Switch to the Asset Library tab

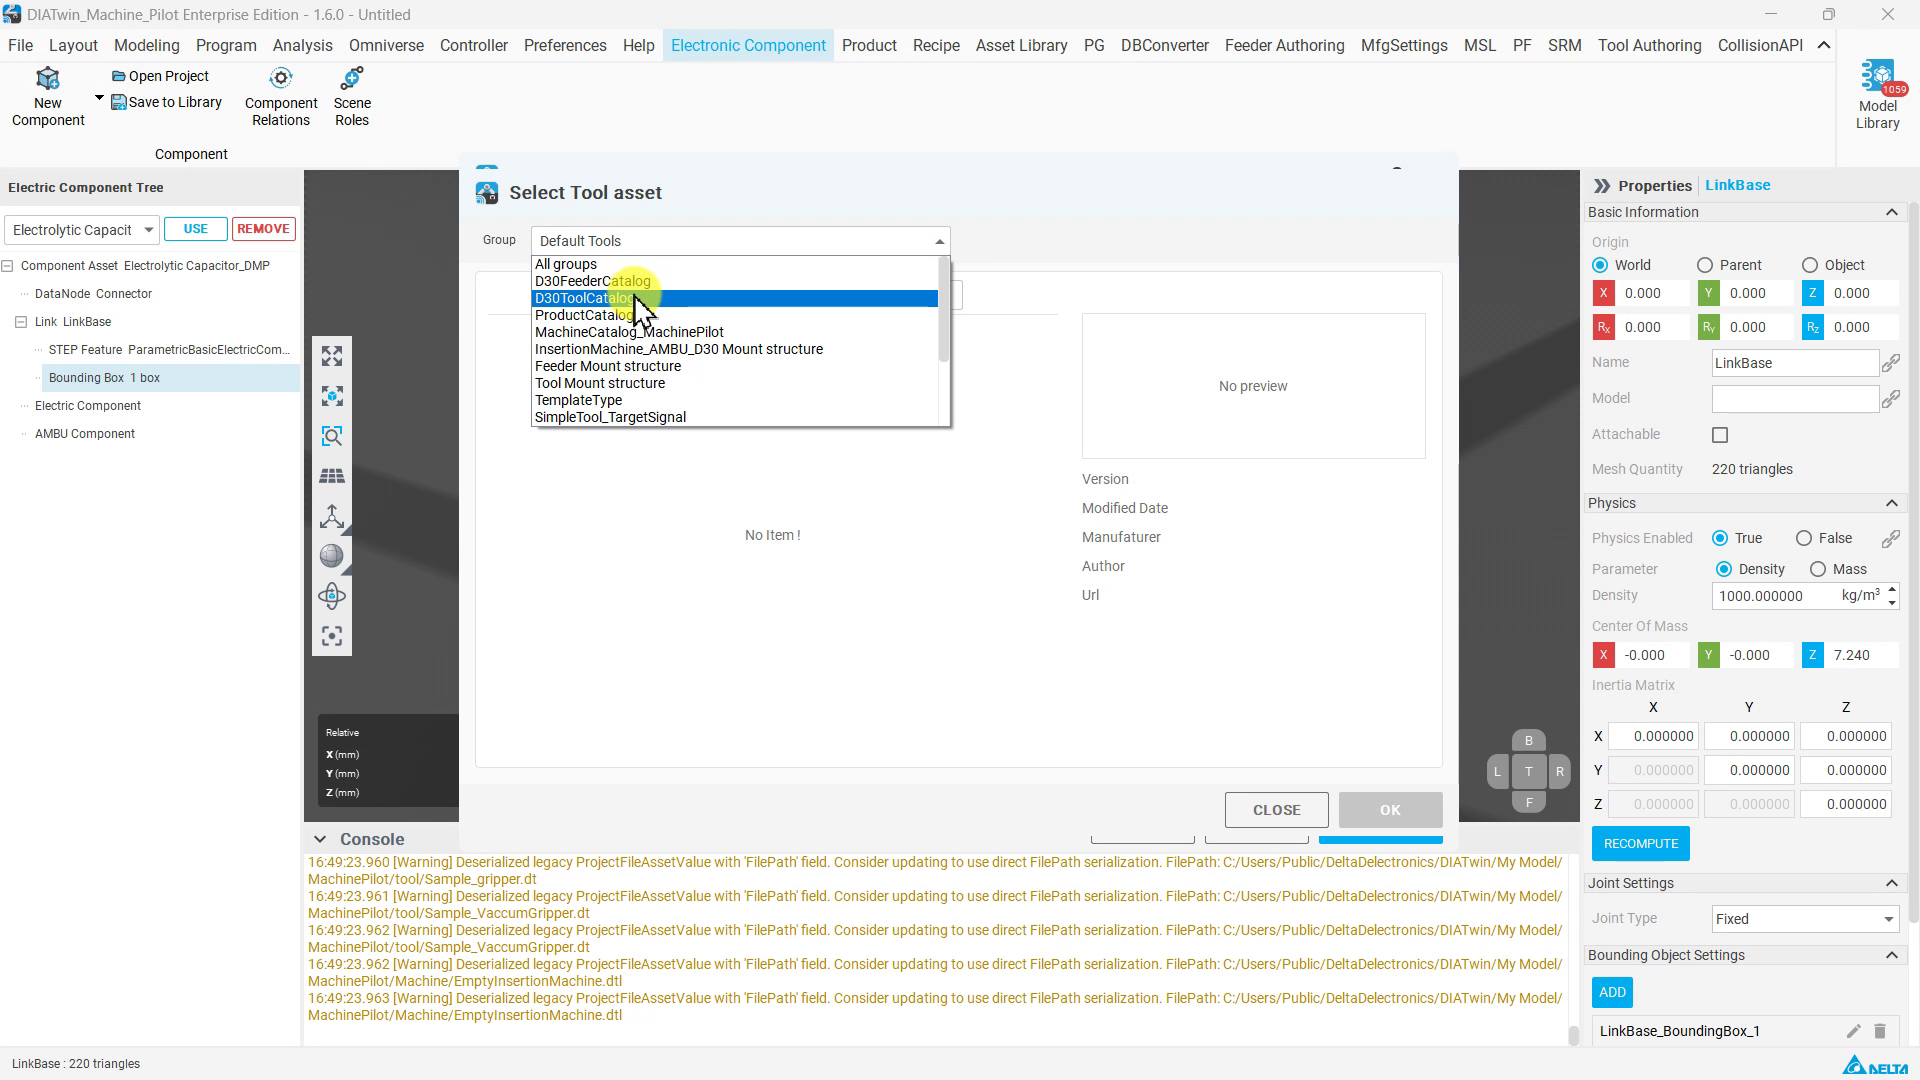pyautogui.click(x=1021, y=45)
